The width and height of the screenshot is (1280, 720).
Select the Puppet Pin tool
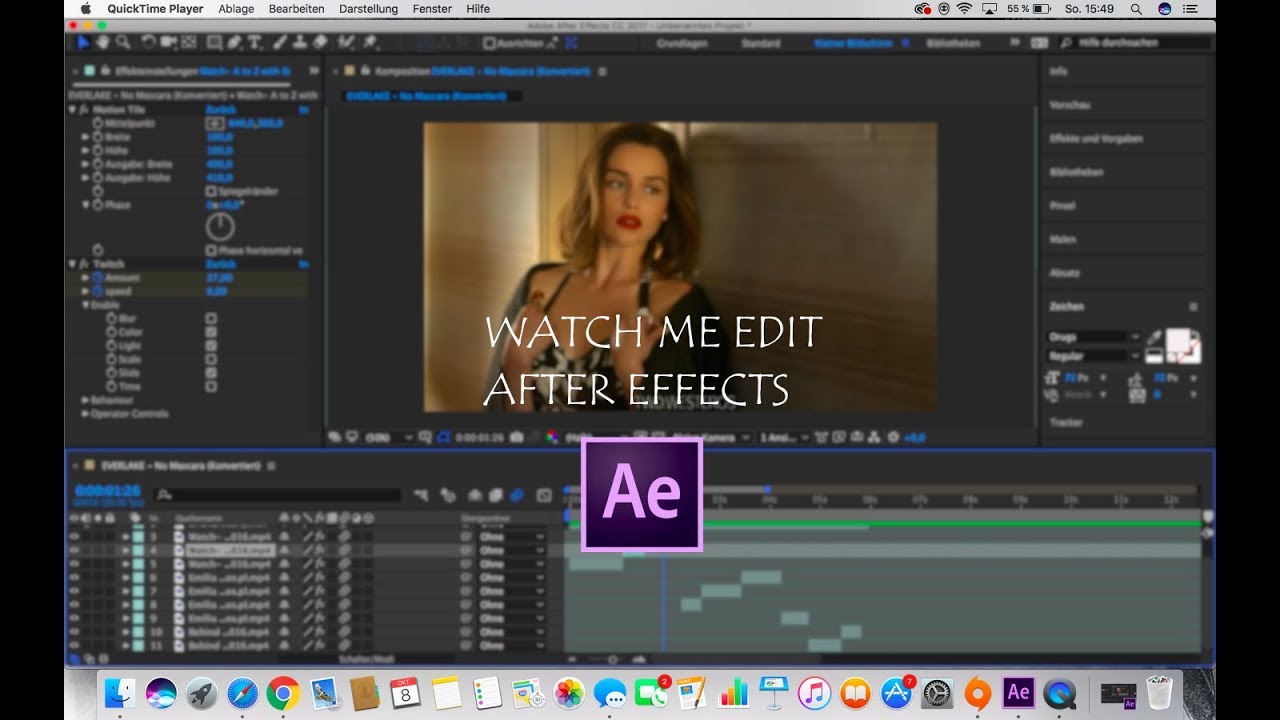coord(370,43)
